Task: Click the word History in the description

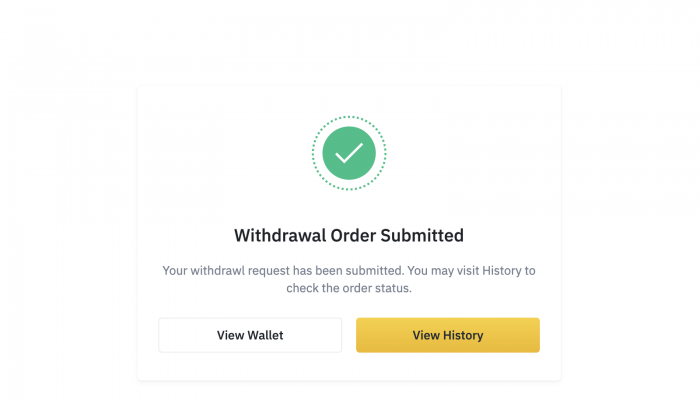Action: pos(501,271)
